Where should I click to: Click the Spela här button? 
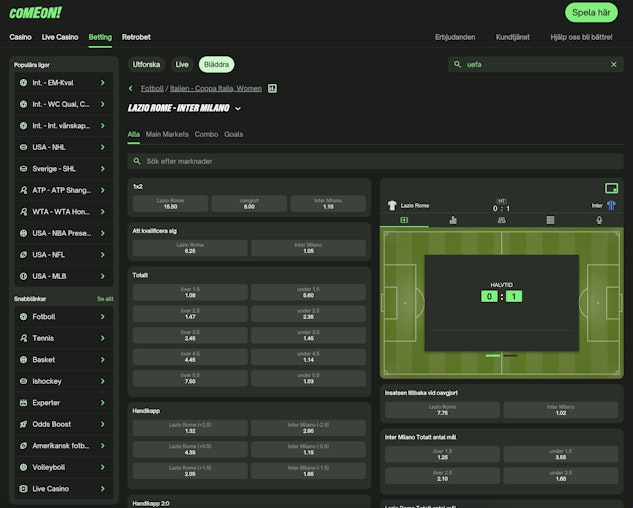tap(591, 13)
